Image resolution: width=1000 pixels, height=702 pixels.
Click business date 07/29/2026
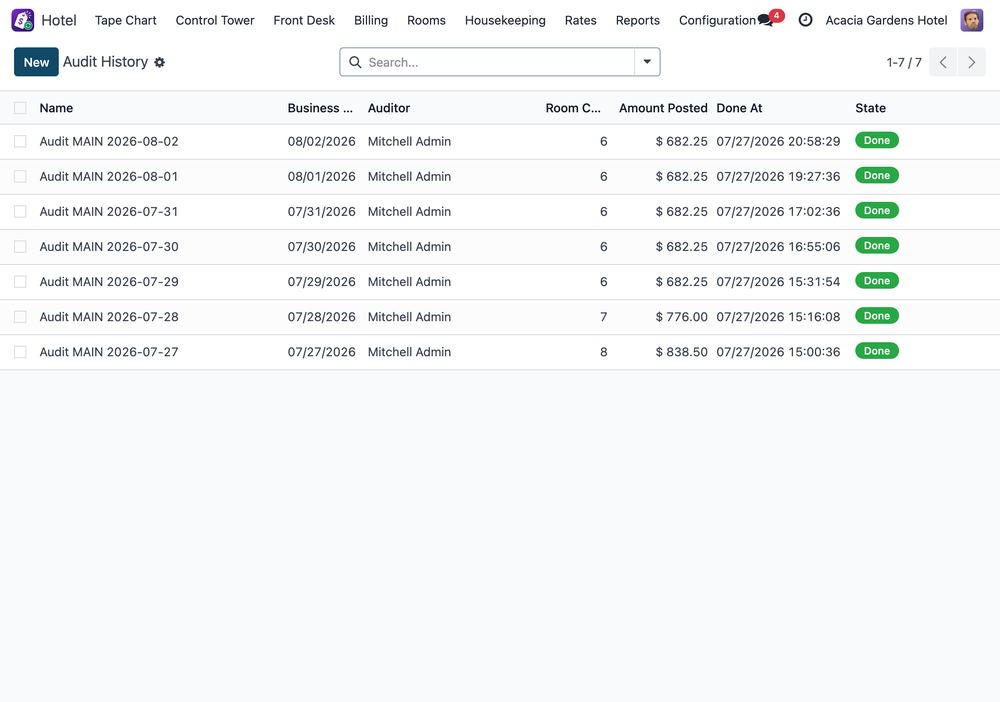click(321, 282)
